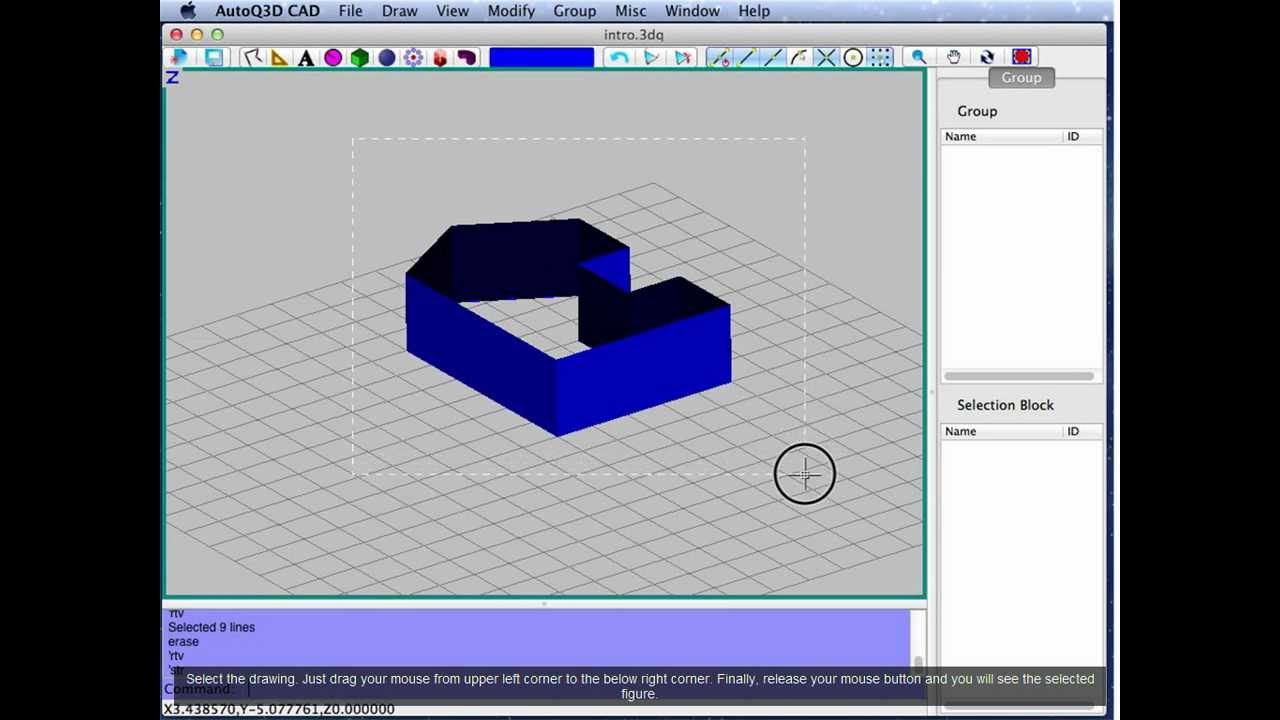Click the undo arrow icon
Viewport: 1280px width, 720px height.
(x=619, y=58)
